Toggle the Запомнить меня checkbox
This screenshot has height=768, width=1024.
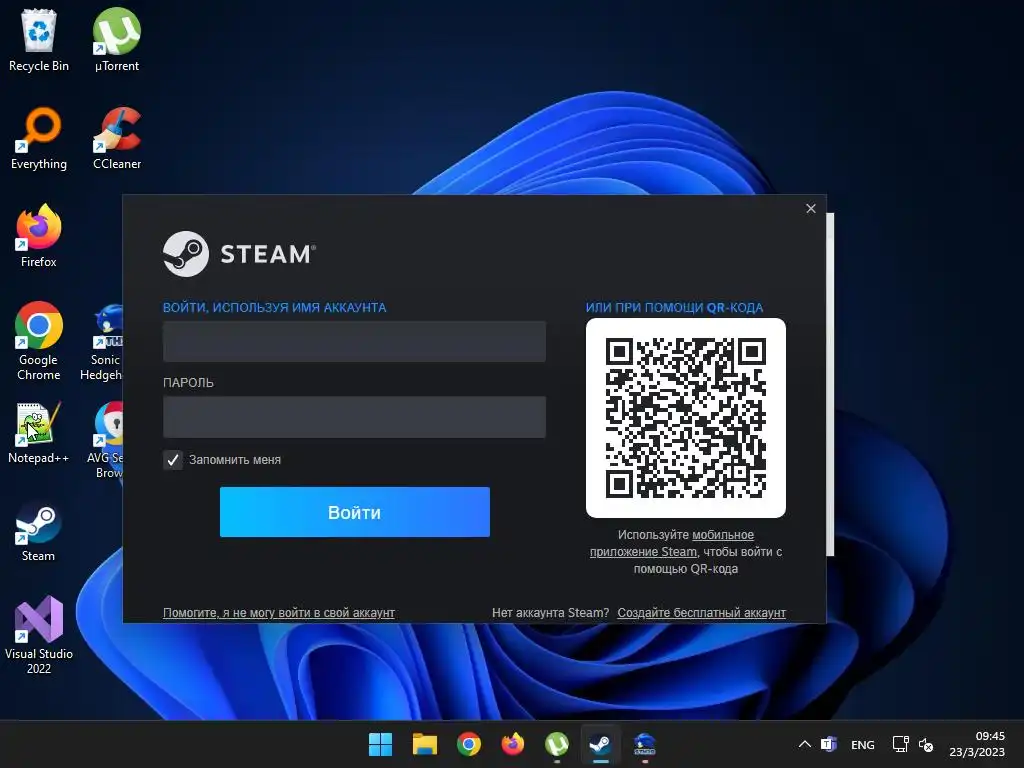(x=172, y=460)
